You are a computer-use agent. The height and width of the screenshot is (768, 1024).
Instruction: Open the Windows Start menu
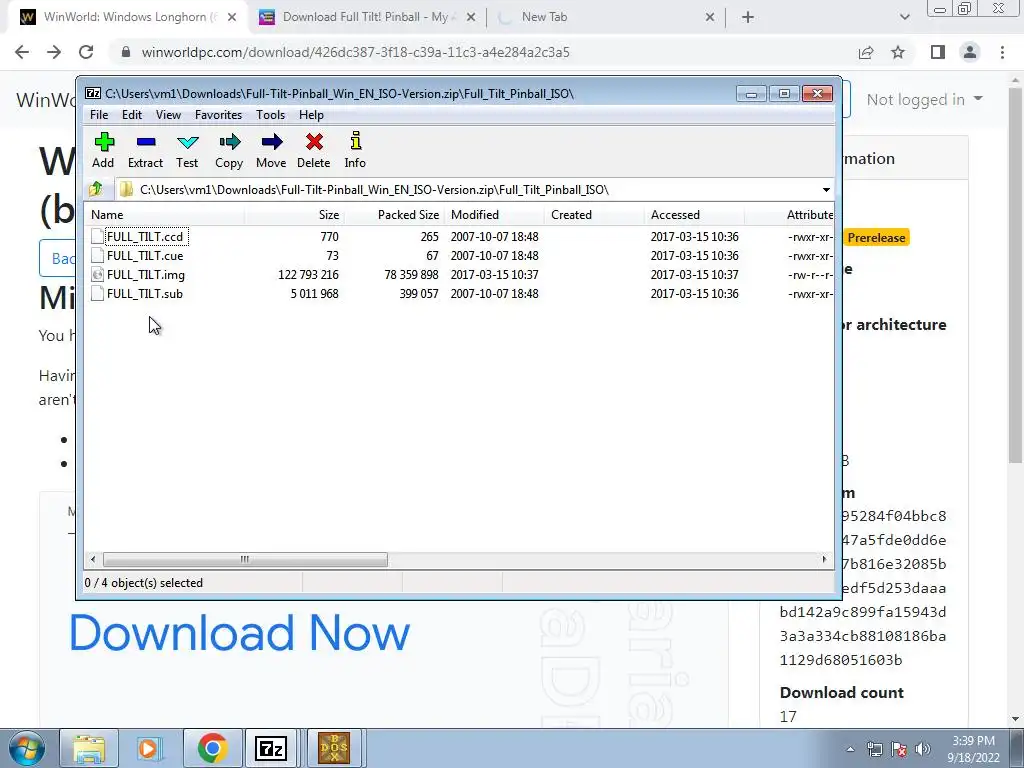pos(26,748)
